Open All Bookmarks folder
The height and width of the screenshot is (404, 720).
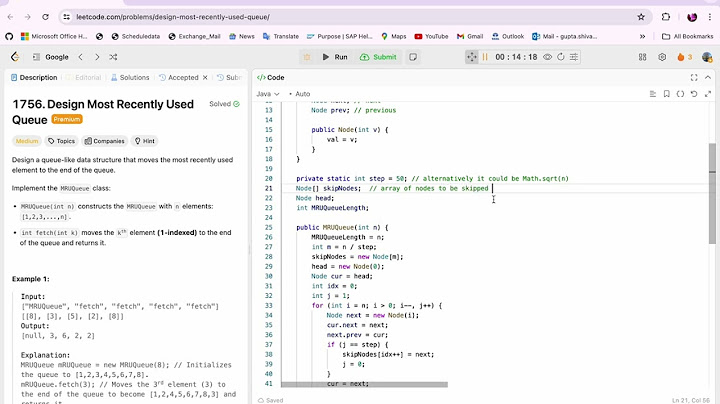pos(687,36)
